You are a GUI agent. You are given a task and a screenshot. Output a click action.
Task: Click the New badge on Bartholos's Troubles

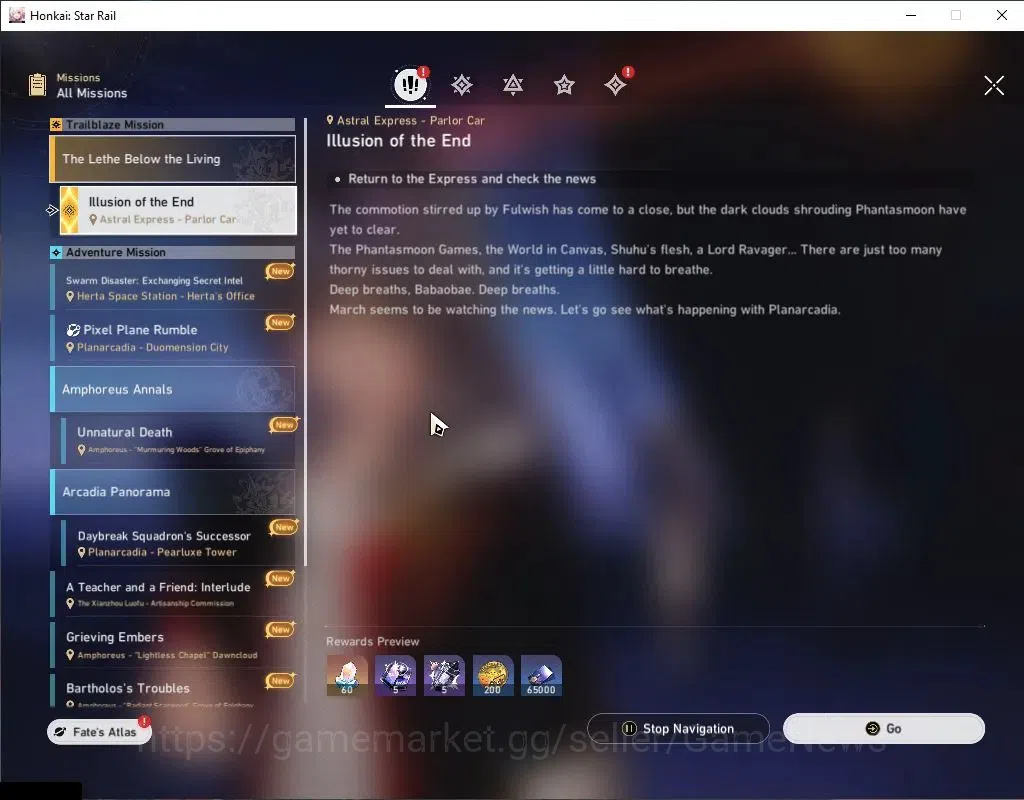click(x=280, y=680)
